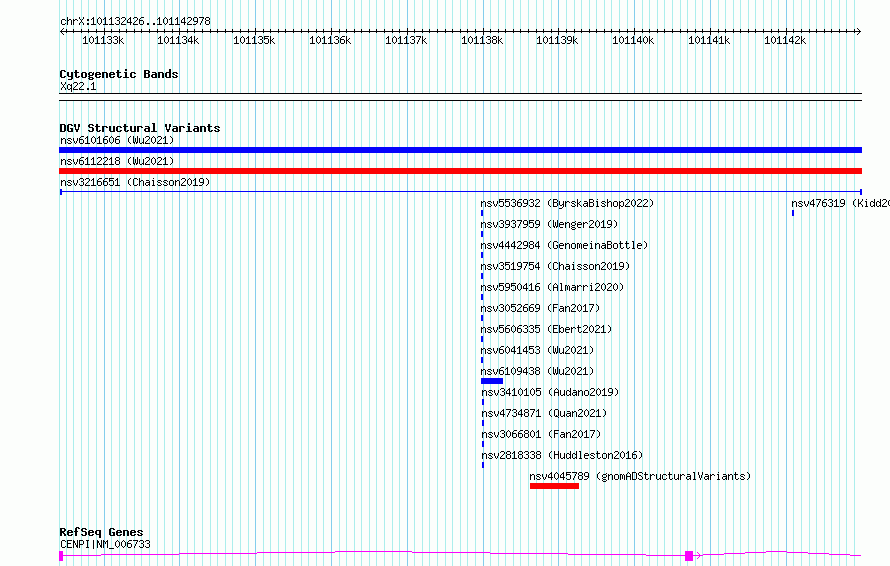Click the 101138k ruler tick label
The image size is (890, 566).
pyautogui.click(x=482, y=40)
